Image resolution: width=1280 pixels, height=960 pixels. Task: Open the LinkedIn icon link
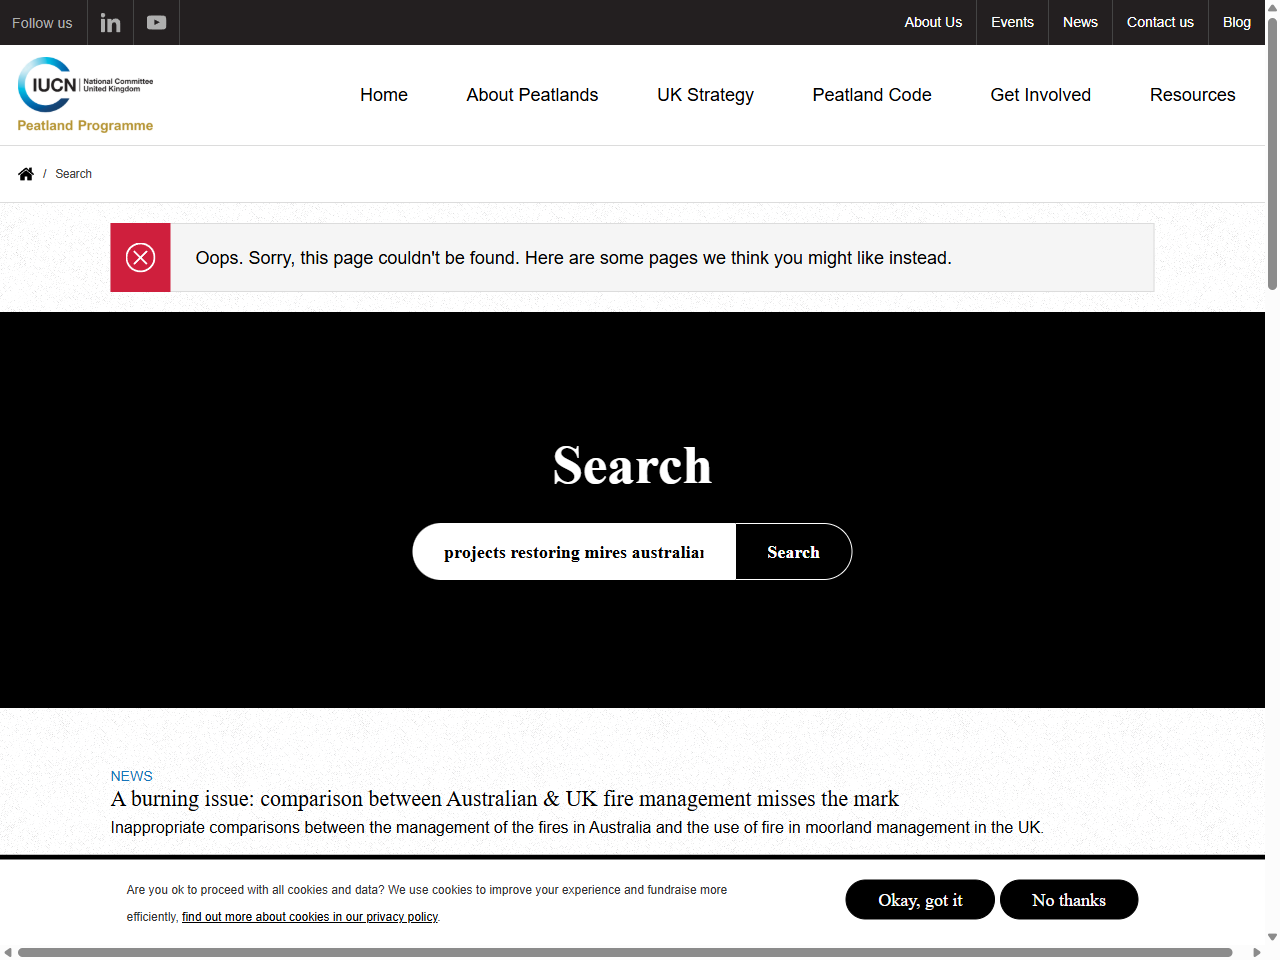pyautogui.click(x=110, y=23)
